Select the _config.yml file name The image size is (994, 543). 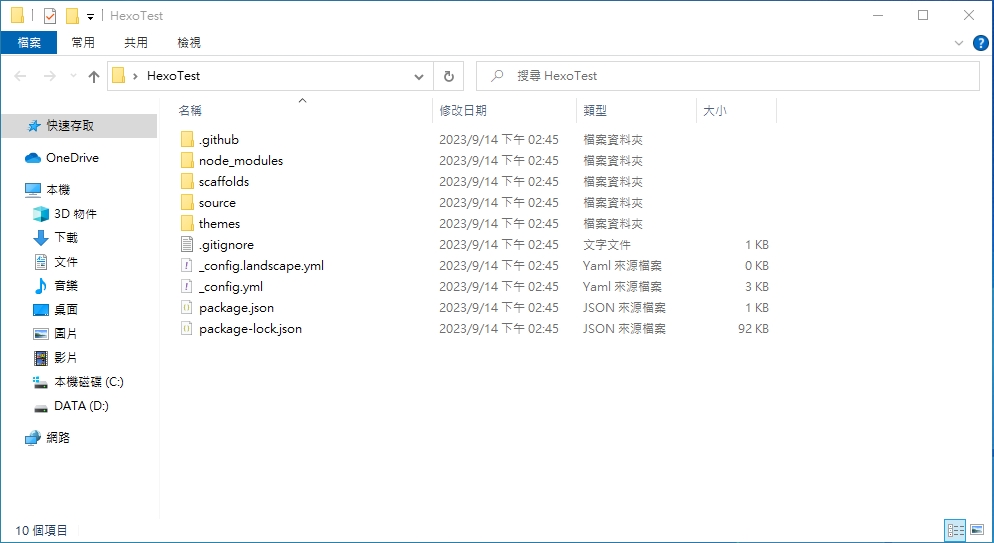click(231, 286)
